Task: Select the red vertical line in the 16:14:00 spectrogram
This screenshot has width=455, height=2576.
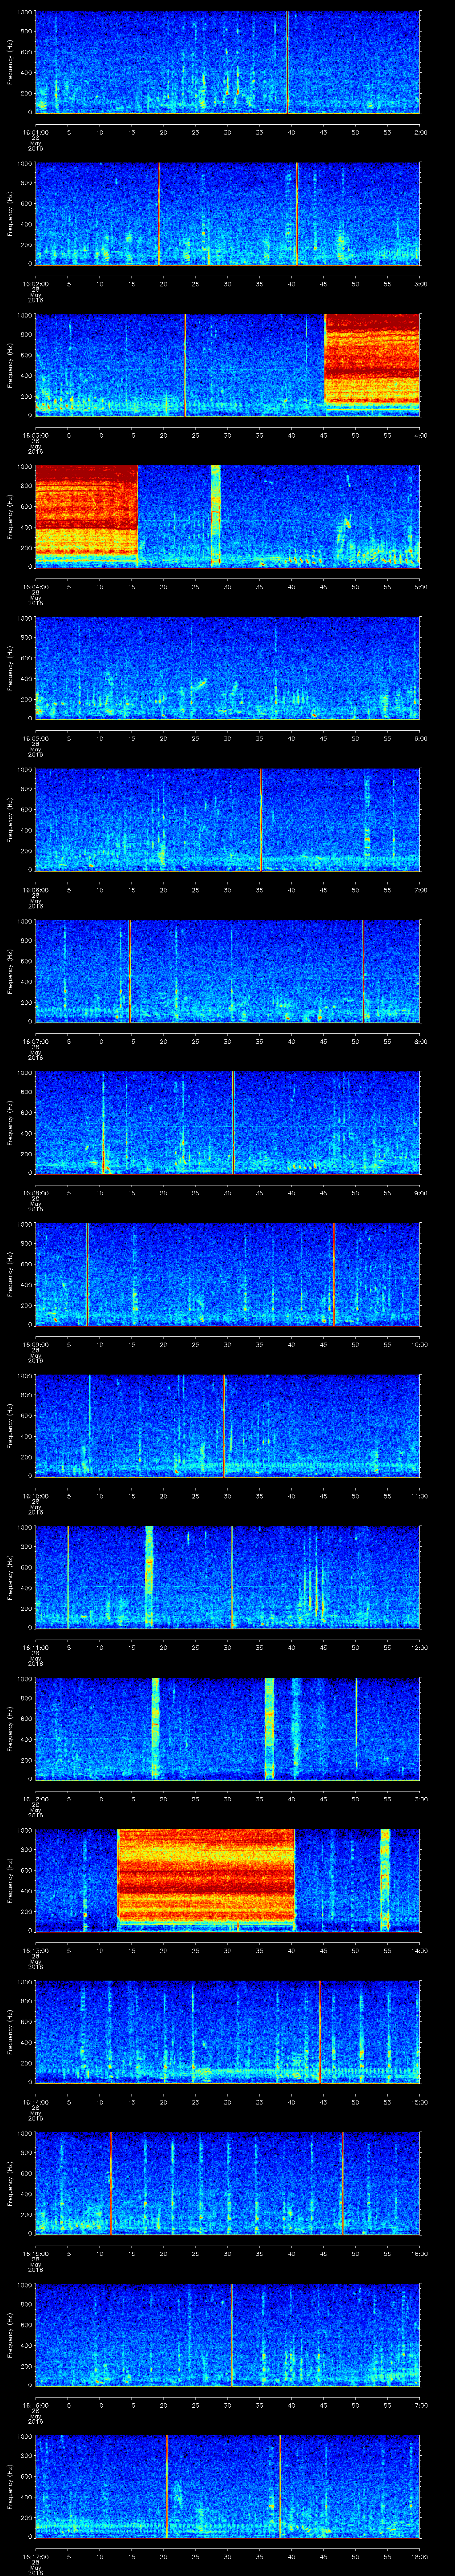Action: click(320, 2031)
